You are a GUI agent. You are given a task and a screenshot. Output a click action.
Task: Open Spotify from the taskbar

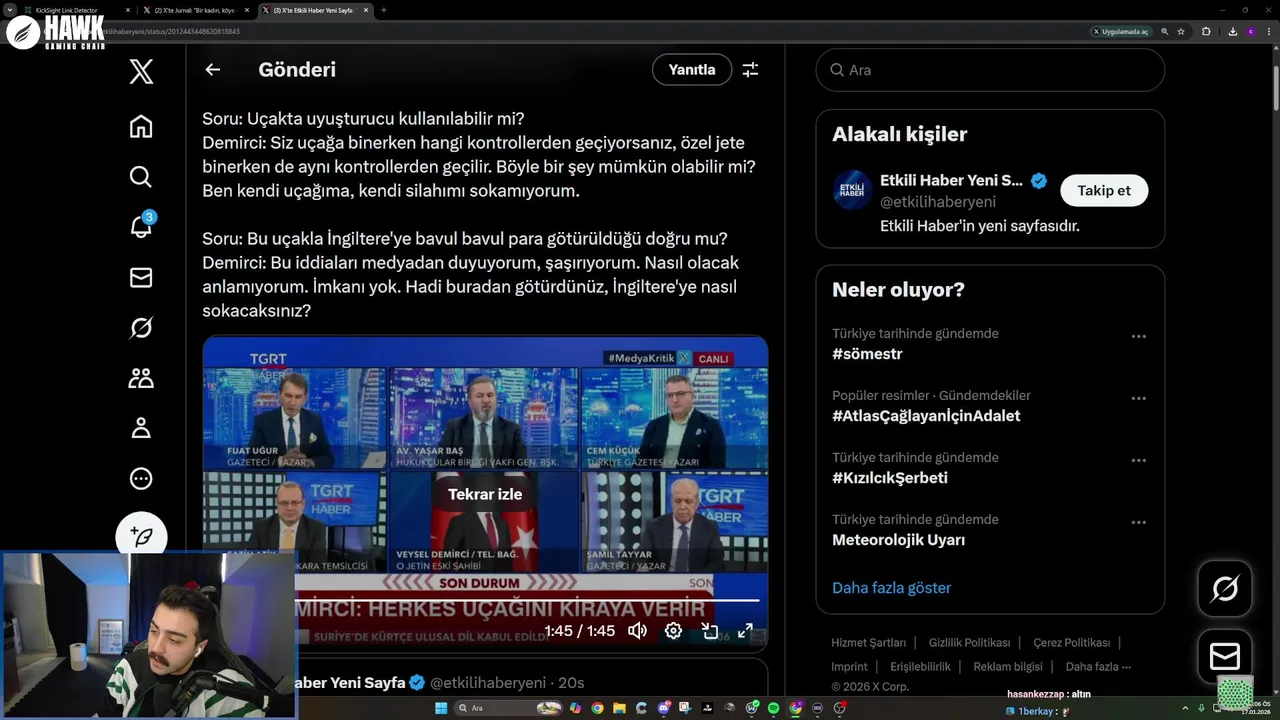click(x=773, y=708)
